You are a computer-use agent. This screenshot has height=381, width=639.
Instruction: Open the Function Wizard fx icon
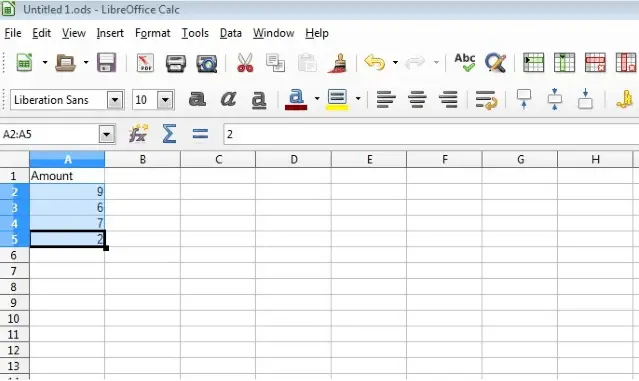coord(139,134)
